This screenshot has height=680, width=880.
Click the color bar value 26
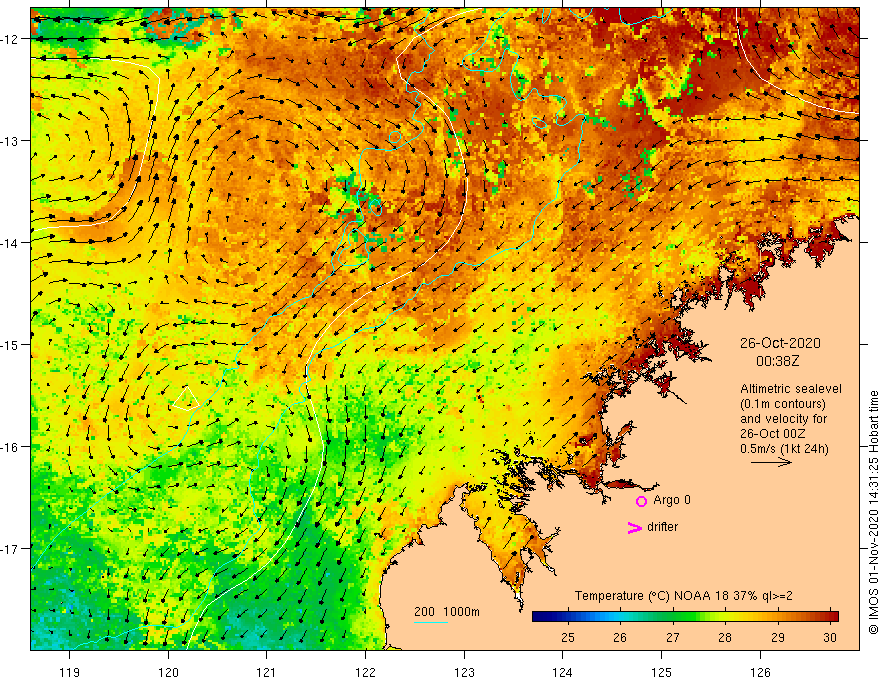coord(620,637)
